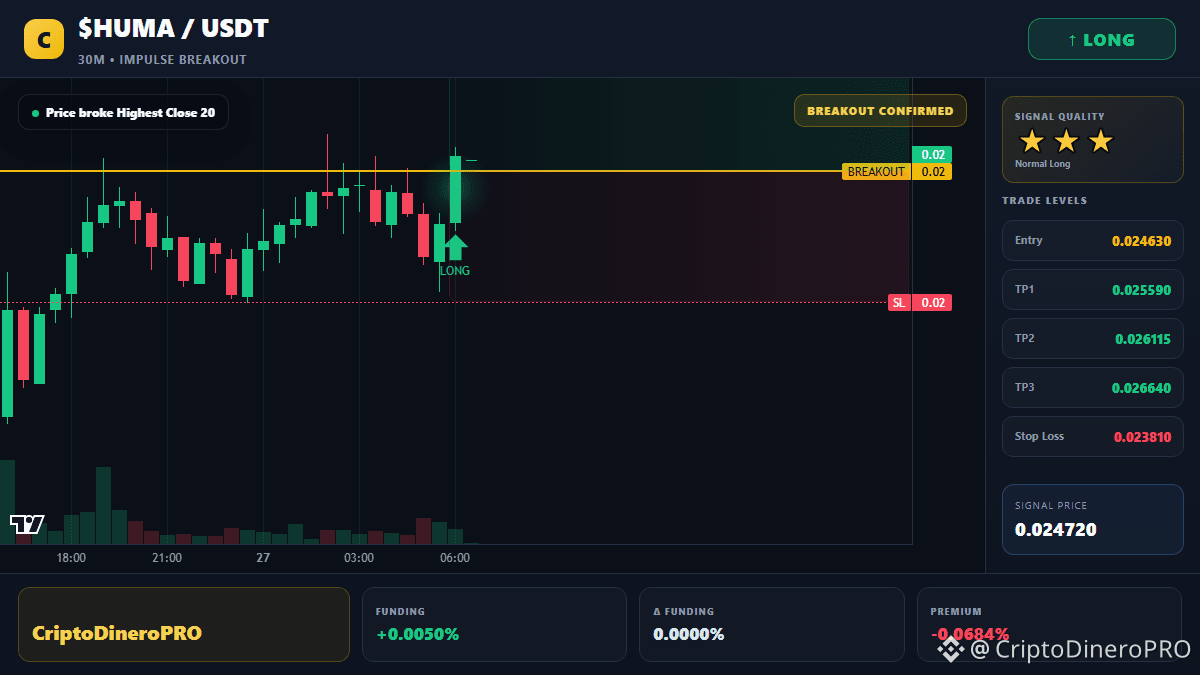Select the Stop Loss 0.023810 row
The height and width of the screenshot is (675, 1200).
(1092, 436)
